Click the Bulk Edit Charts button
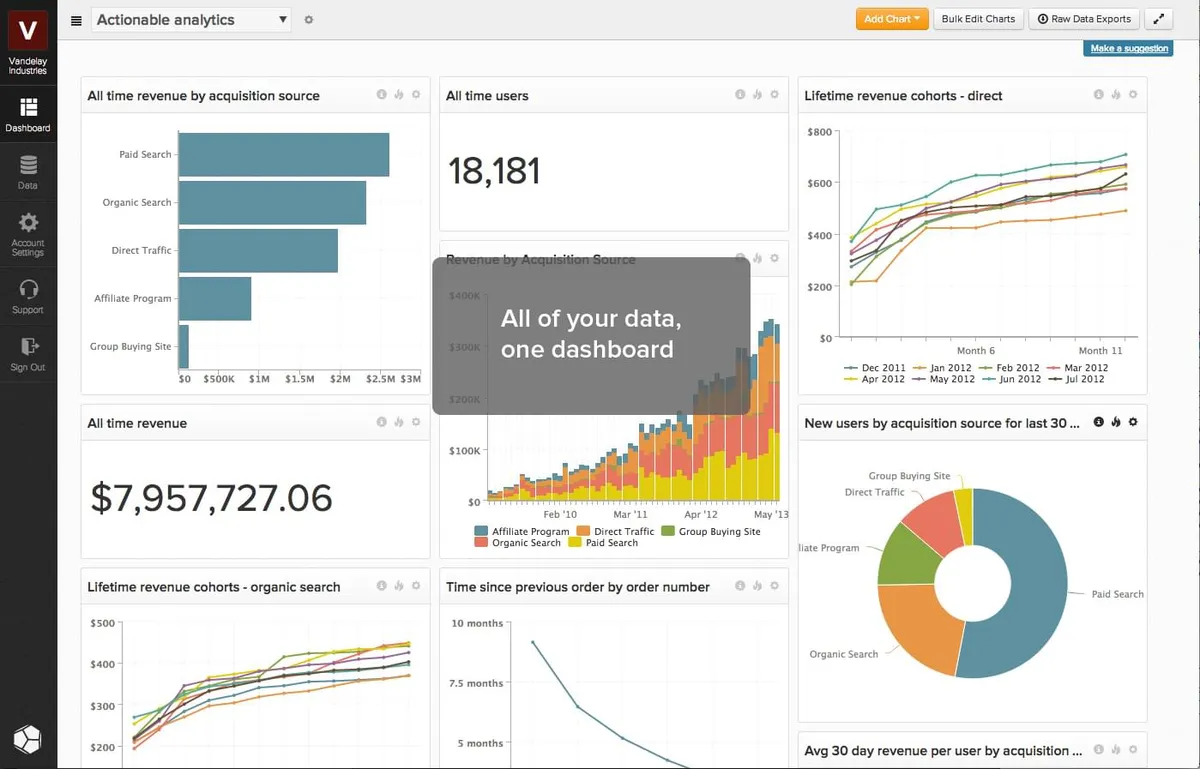This screenshot has height=769, width=1200. pos(978,19)
